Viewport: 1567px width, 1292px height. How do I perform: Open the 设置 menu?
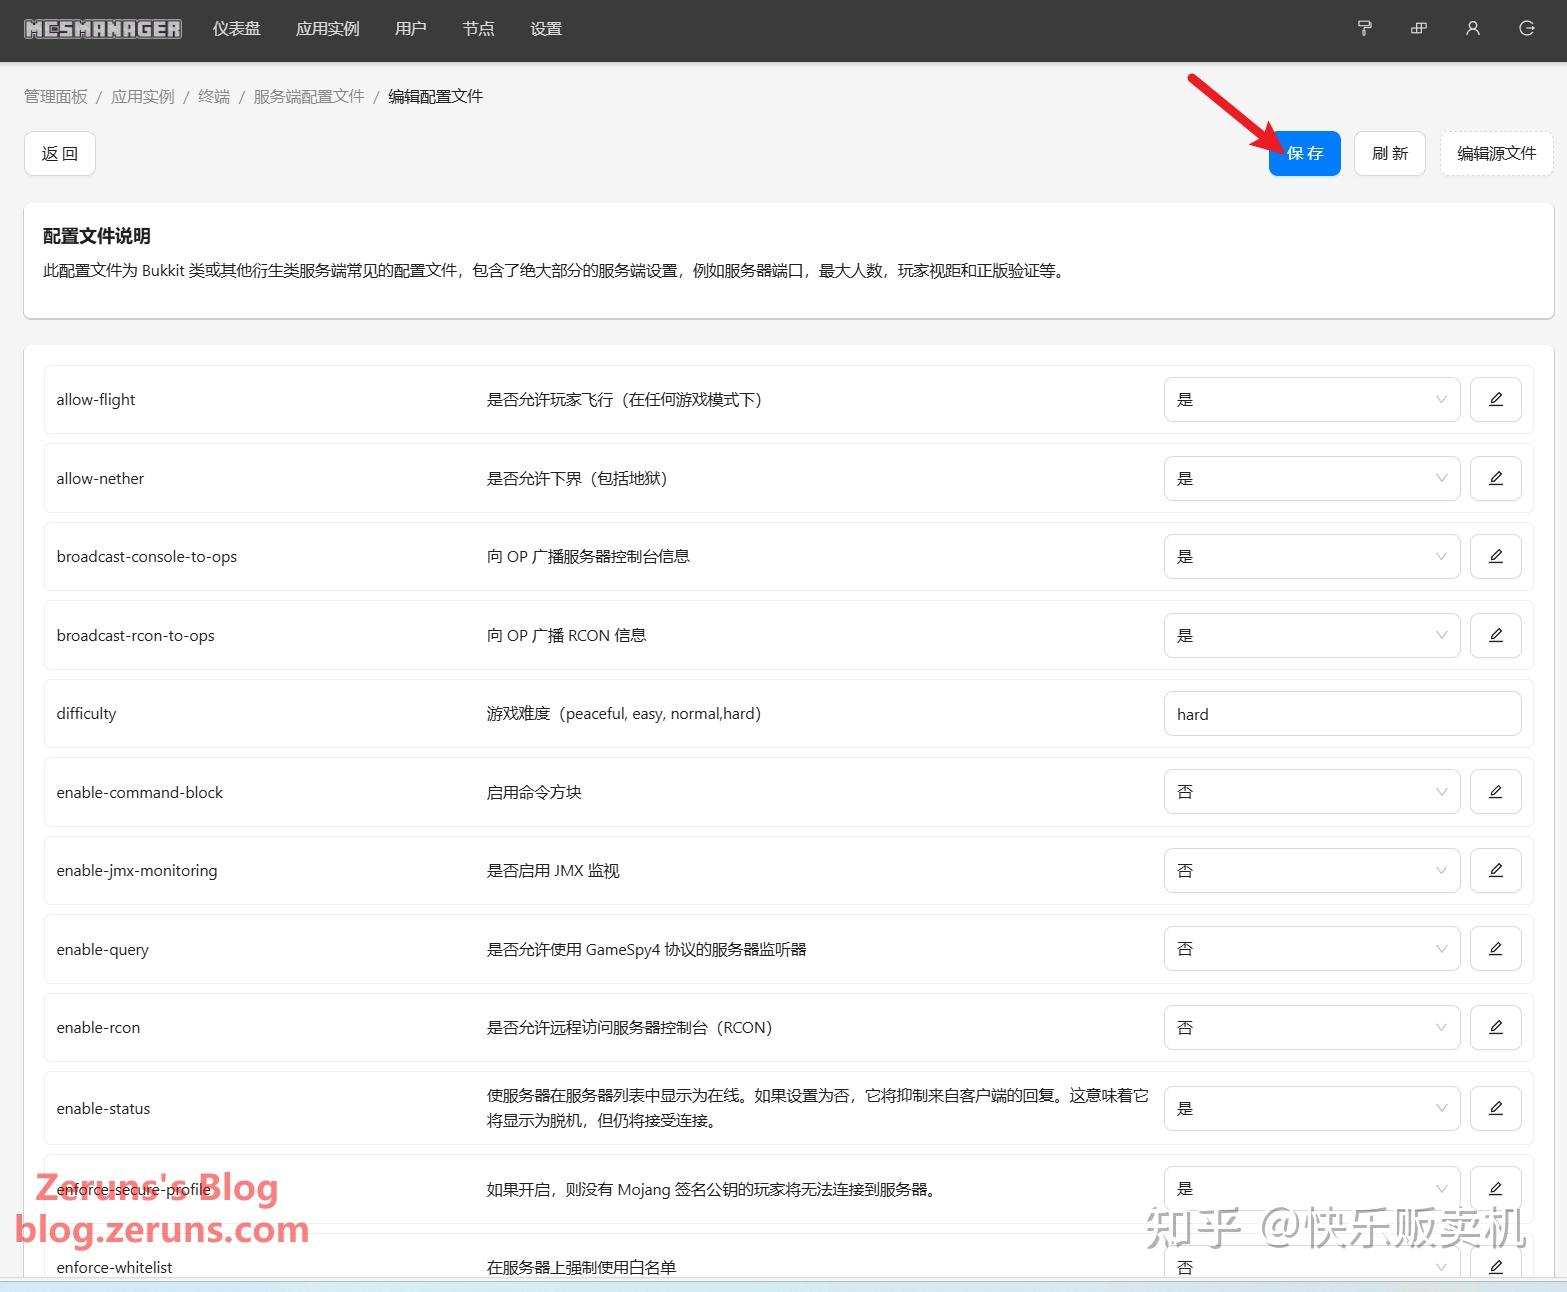546,29
